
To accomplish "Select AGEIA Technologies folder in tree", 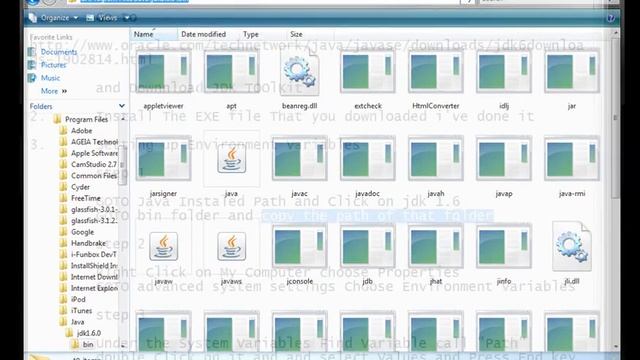I will point(94,142).
